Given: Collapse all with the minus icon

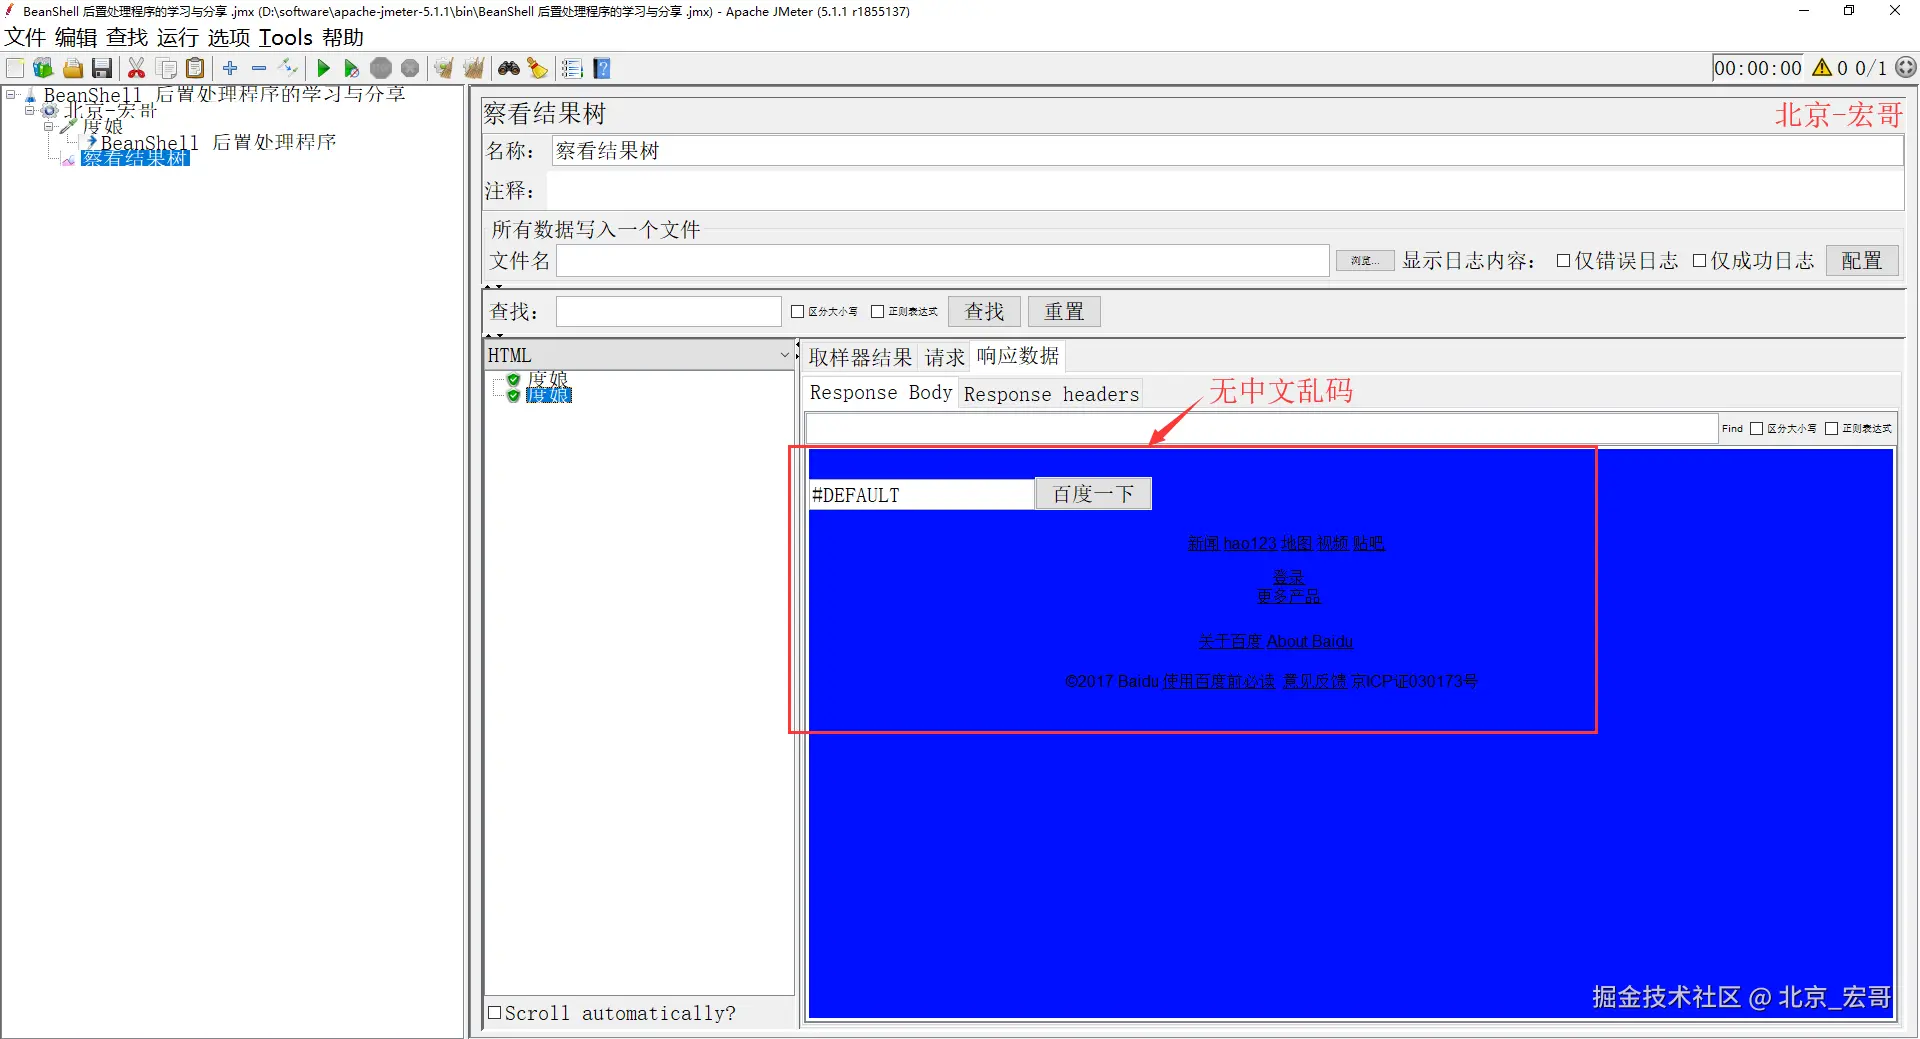Looking at the screenshot, I should [259, 68].
